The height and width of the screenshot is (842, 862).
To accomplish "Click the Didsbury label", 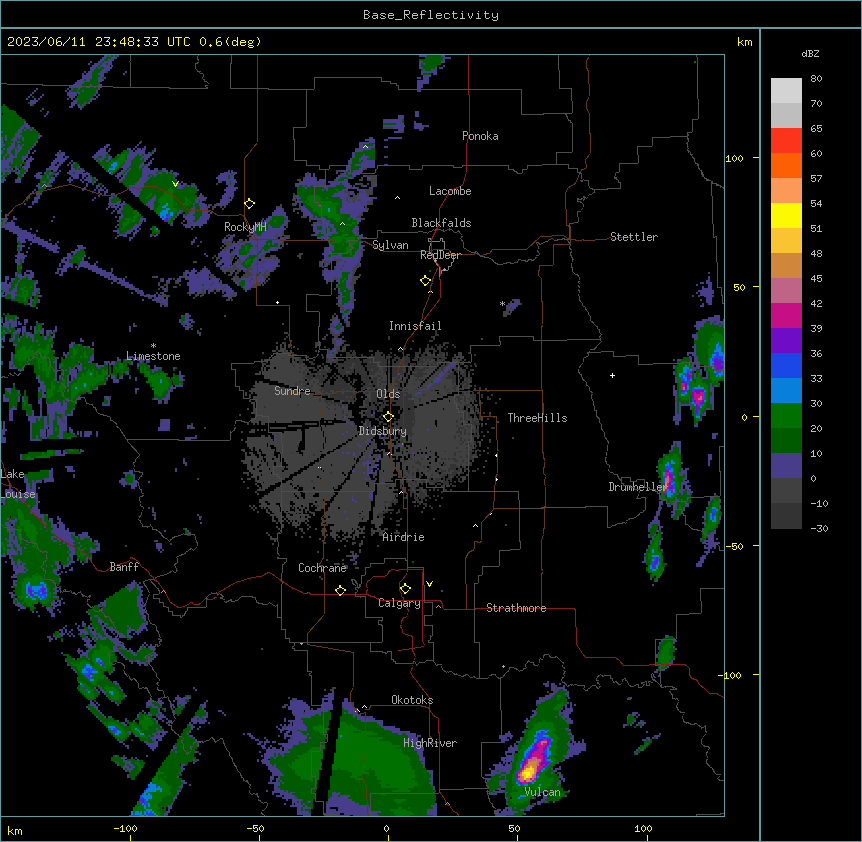I will coord(383,431).
